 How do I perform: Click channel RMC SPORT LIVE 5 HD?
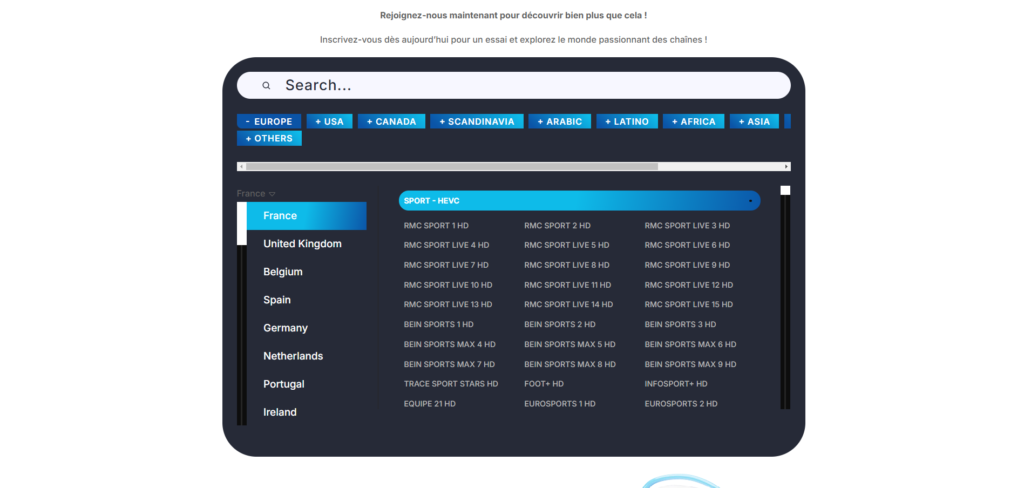point(566,245)
